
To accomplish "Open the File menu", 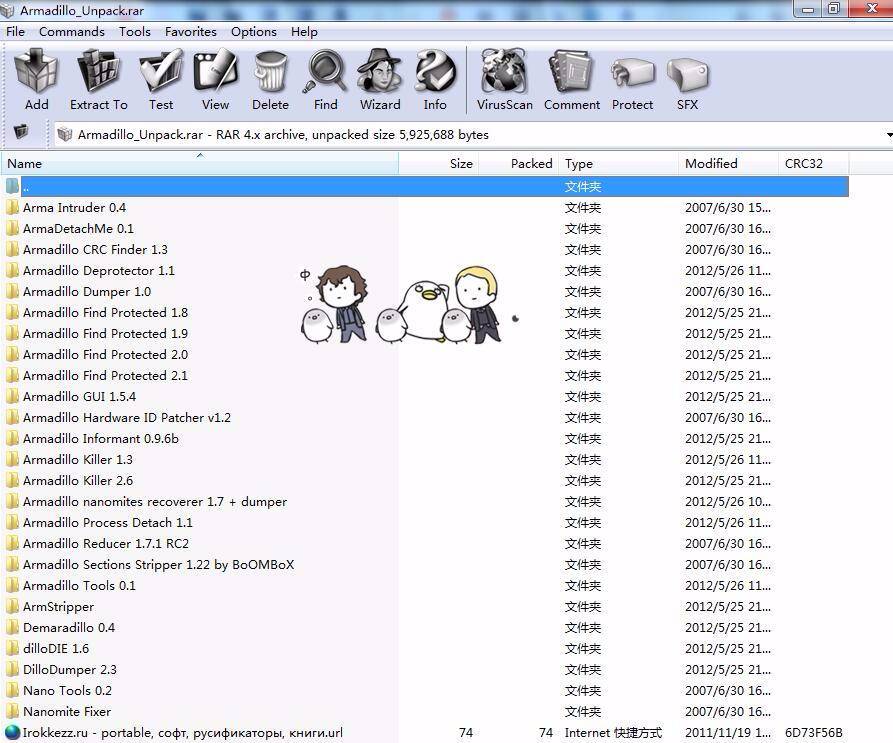I will pos(15,32).
